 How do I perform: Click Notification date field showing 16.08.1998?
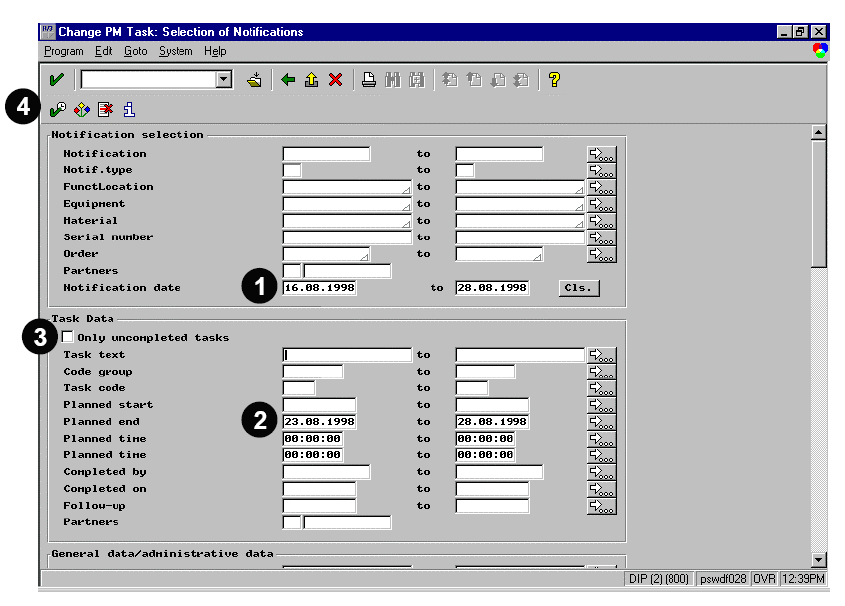[319, 288]
